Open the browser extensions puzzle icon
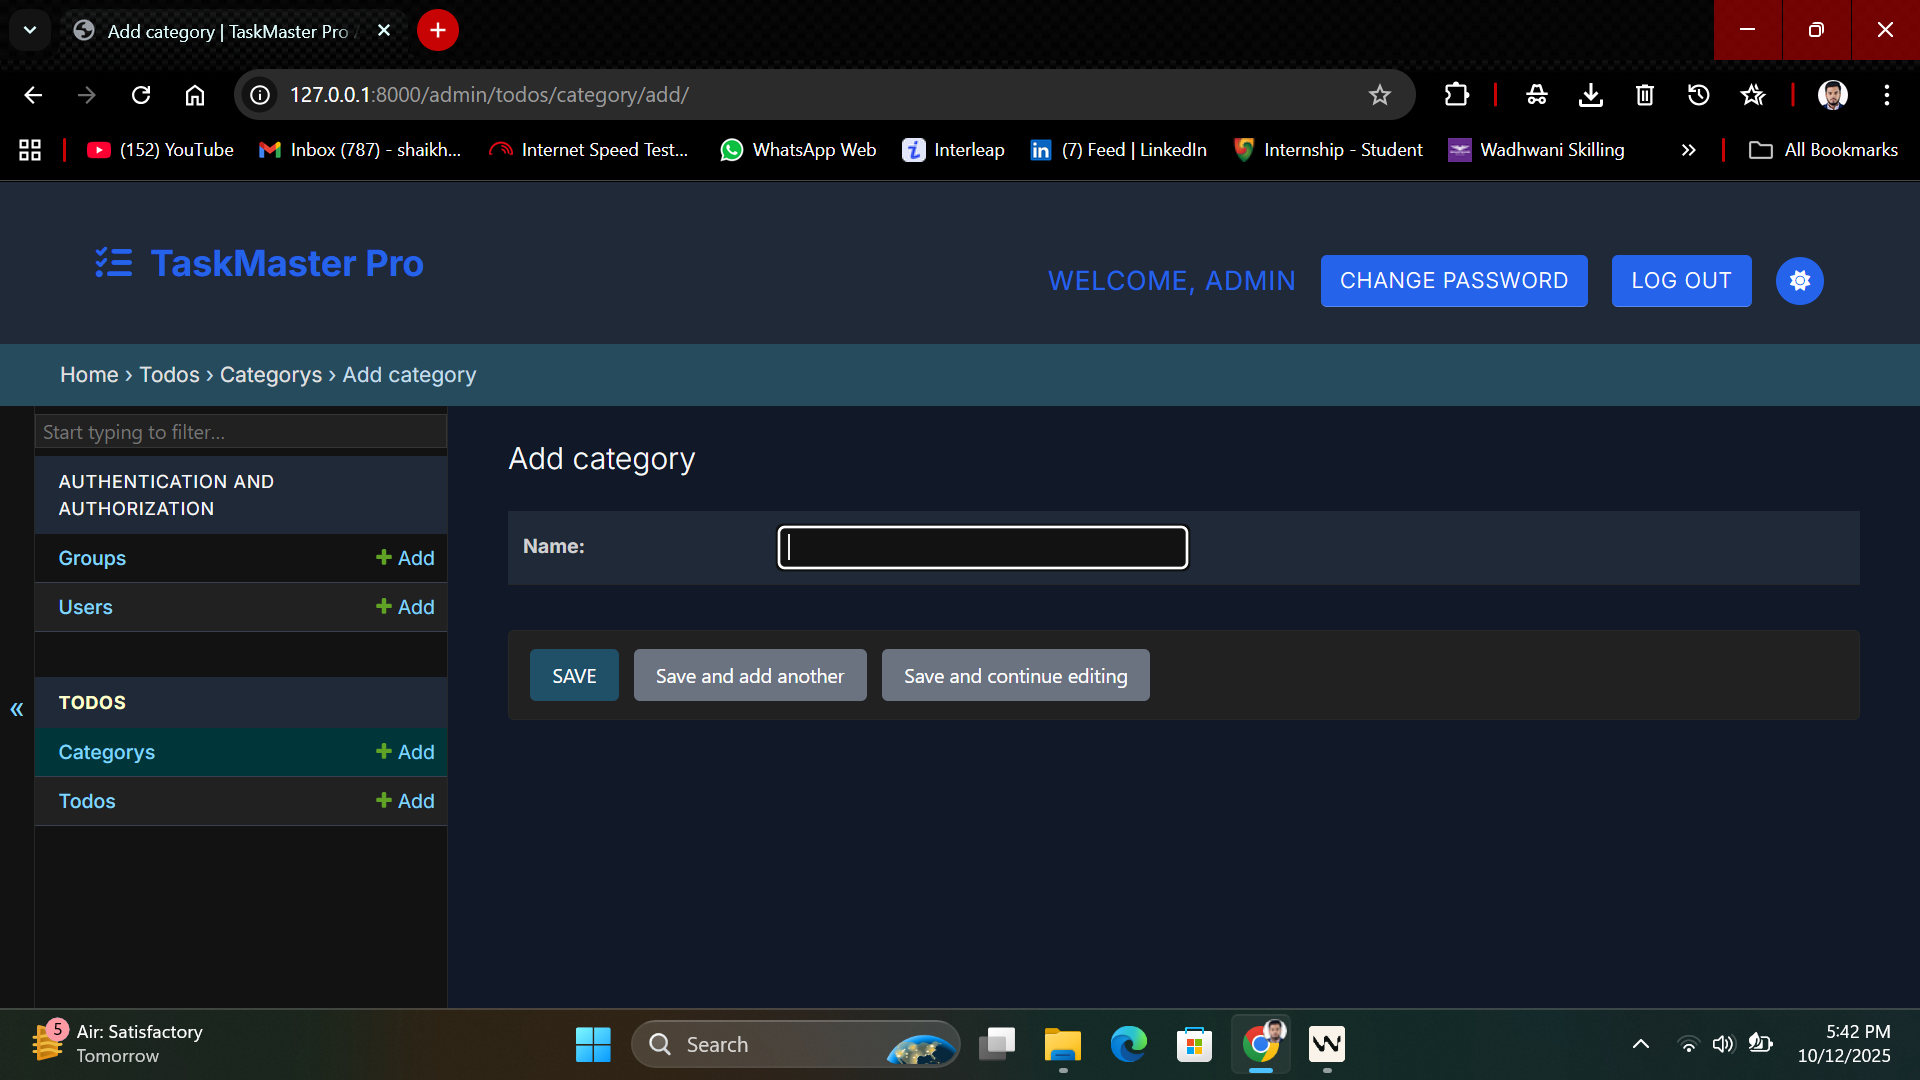This screenshot has height=1080, width=1920. (1457, 95)
